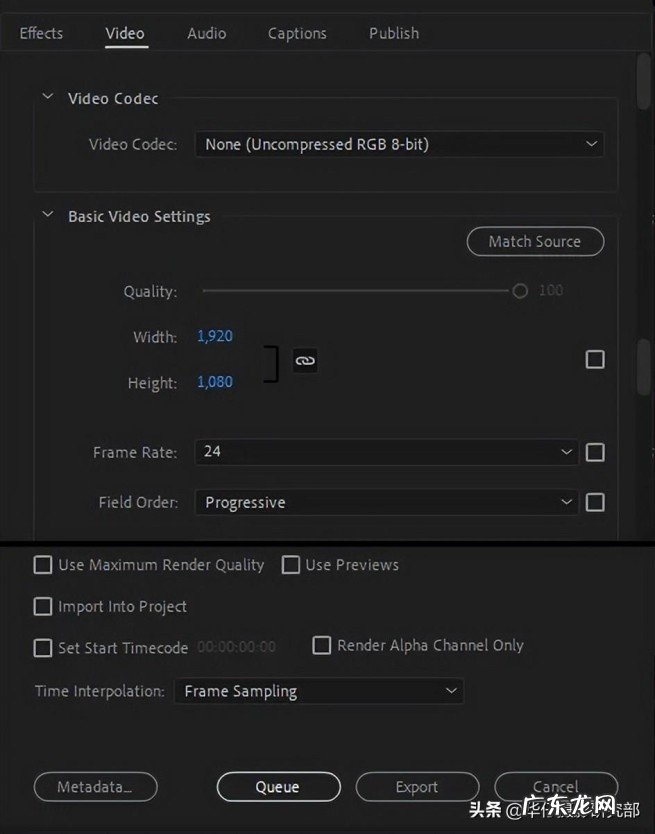Open the Field Order dropdown
Viewport: 655px width, 834px height.
point(386,502)
